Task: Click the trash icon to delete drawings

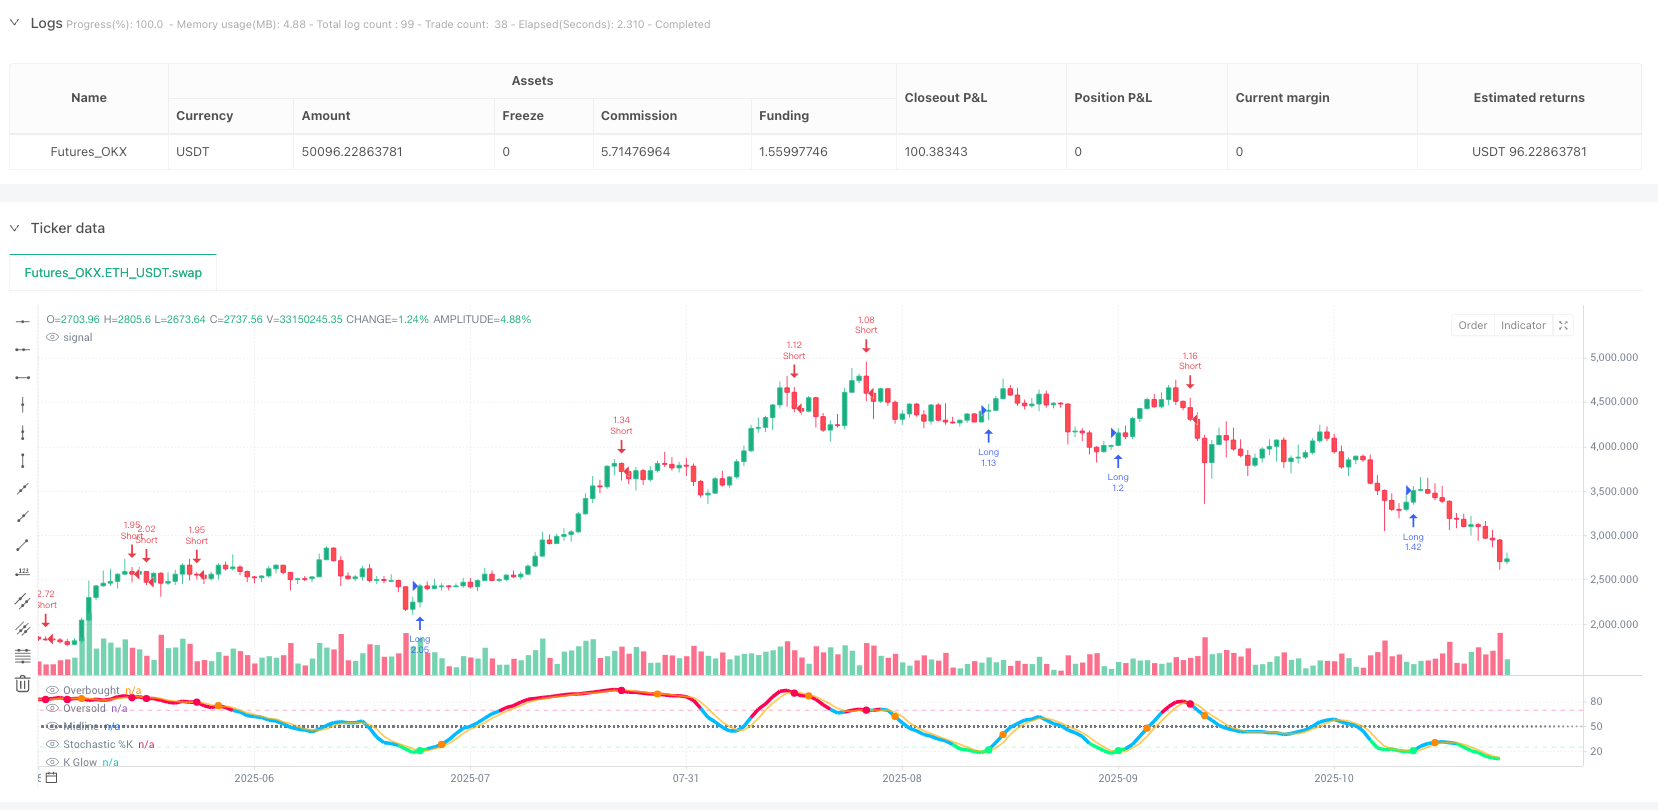Action: (22, 684)
